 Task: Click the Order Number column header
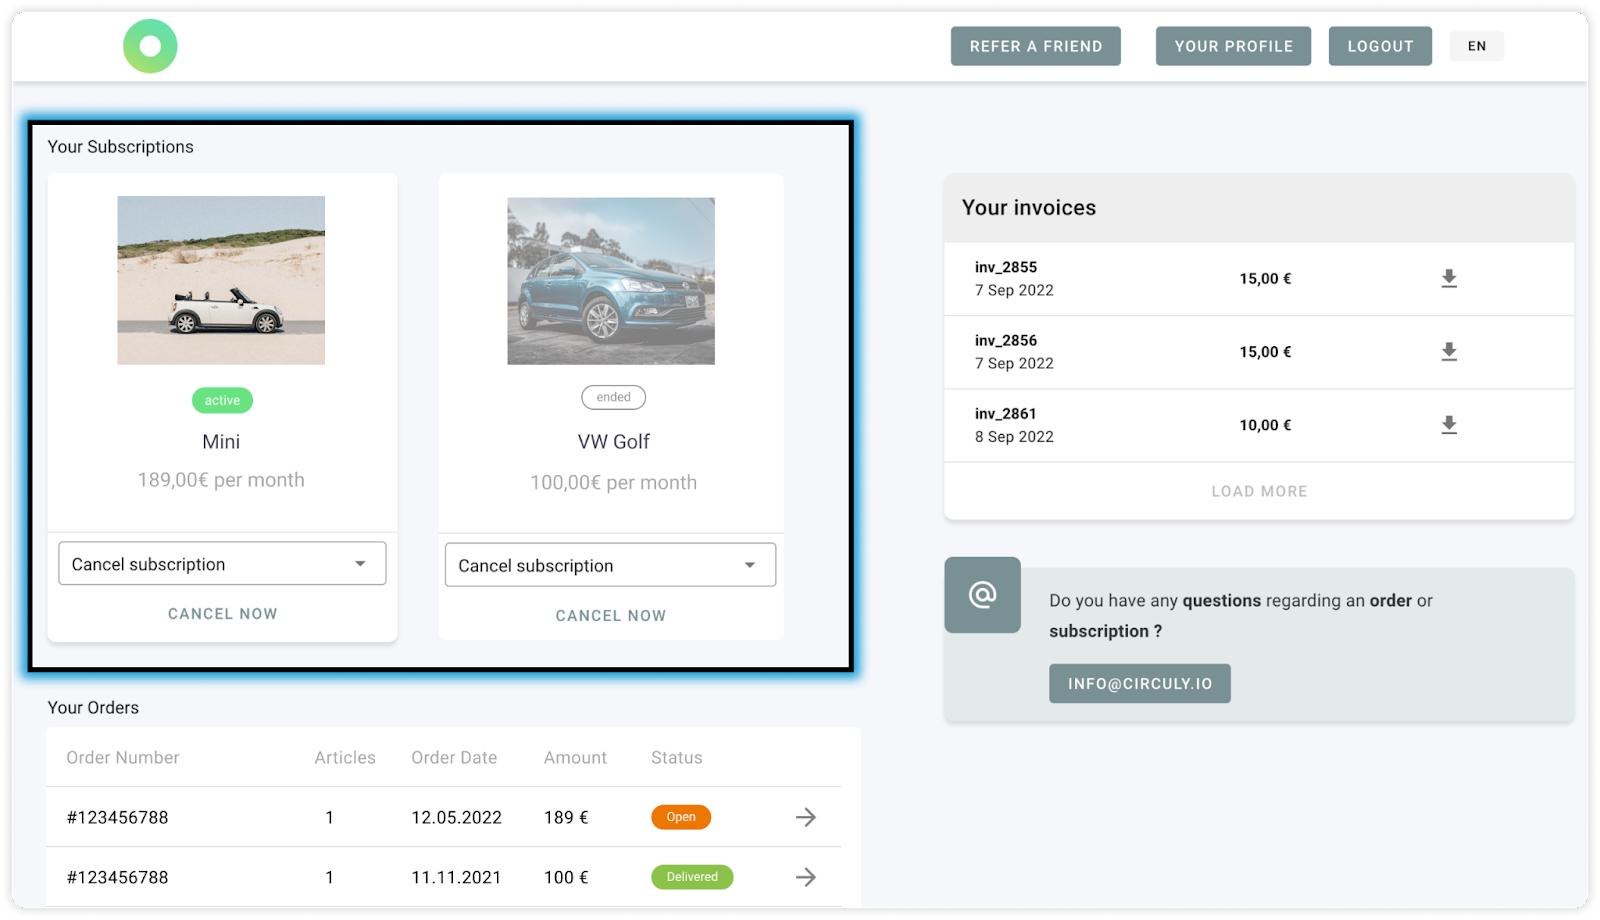[x=123, y=758]
